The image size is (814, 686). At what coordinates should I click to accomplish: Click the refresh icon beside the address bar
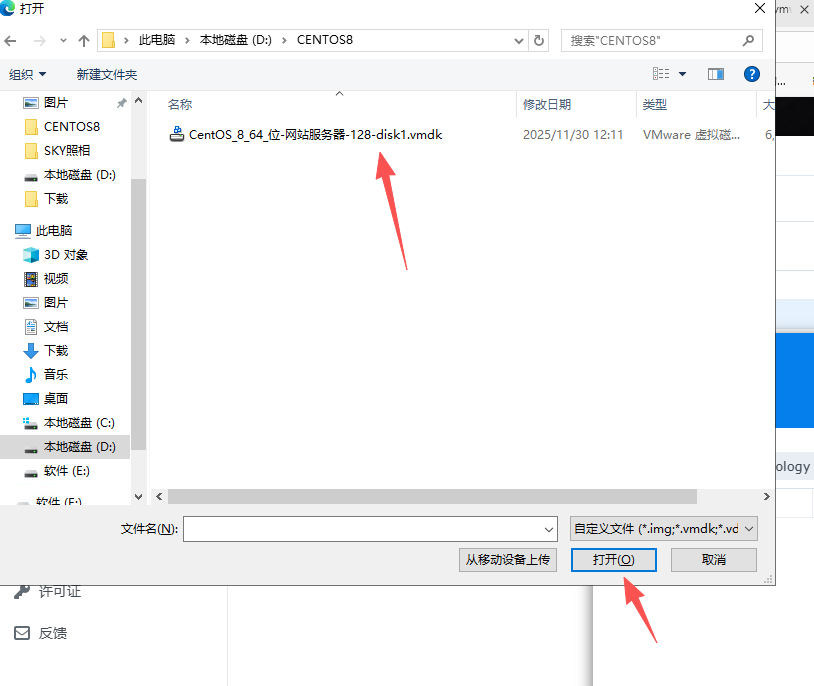tap(538, 40)
